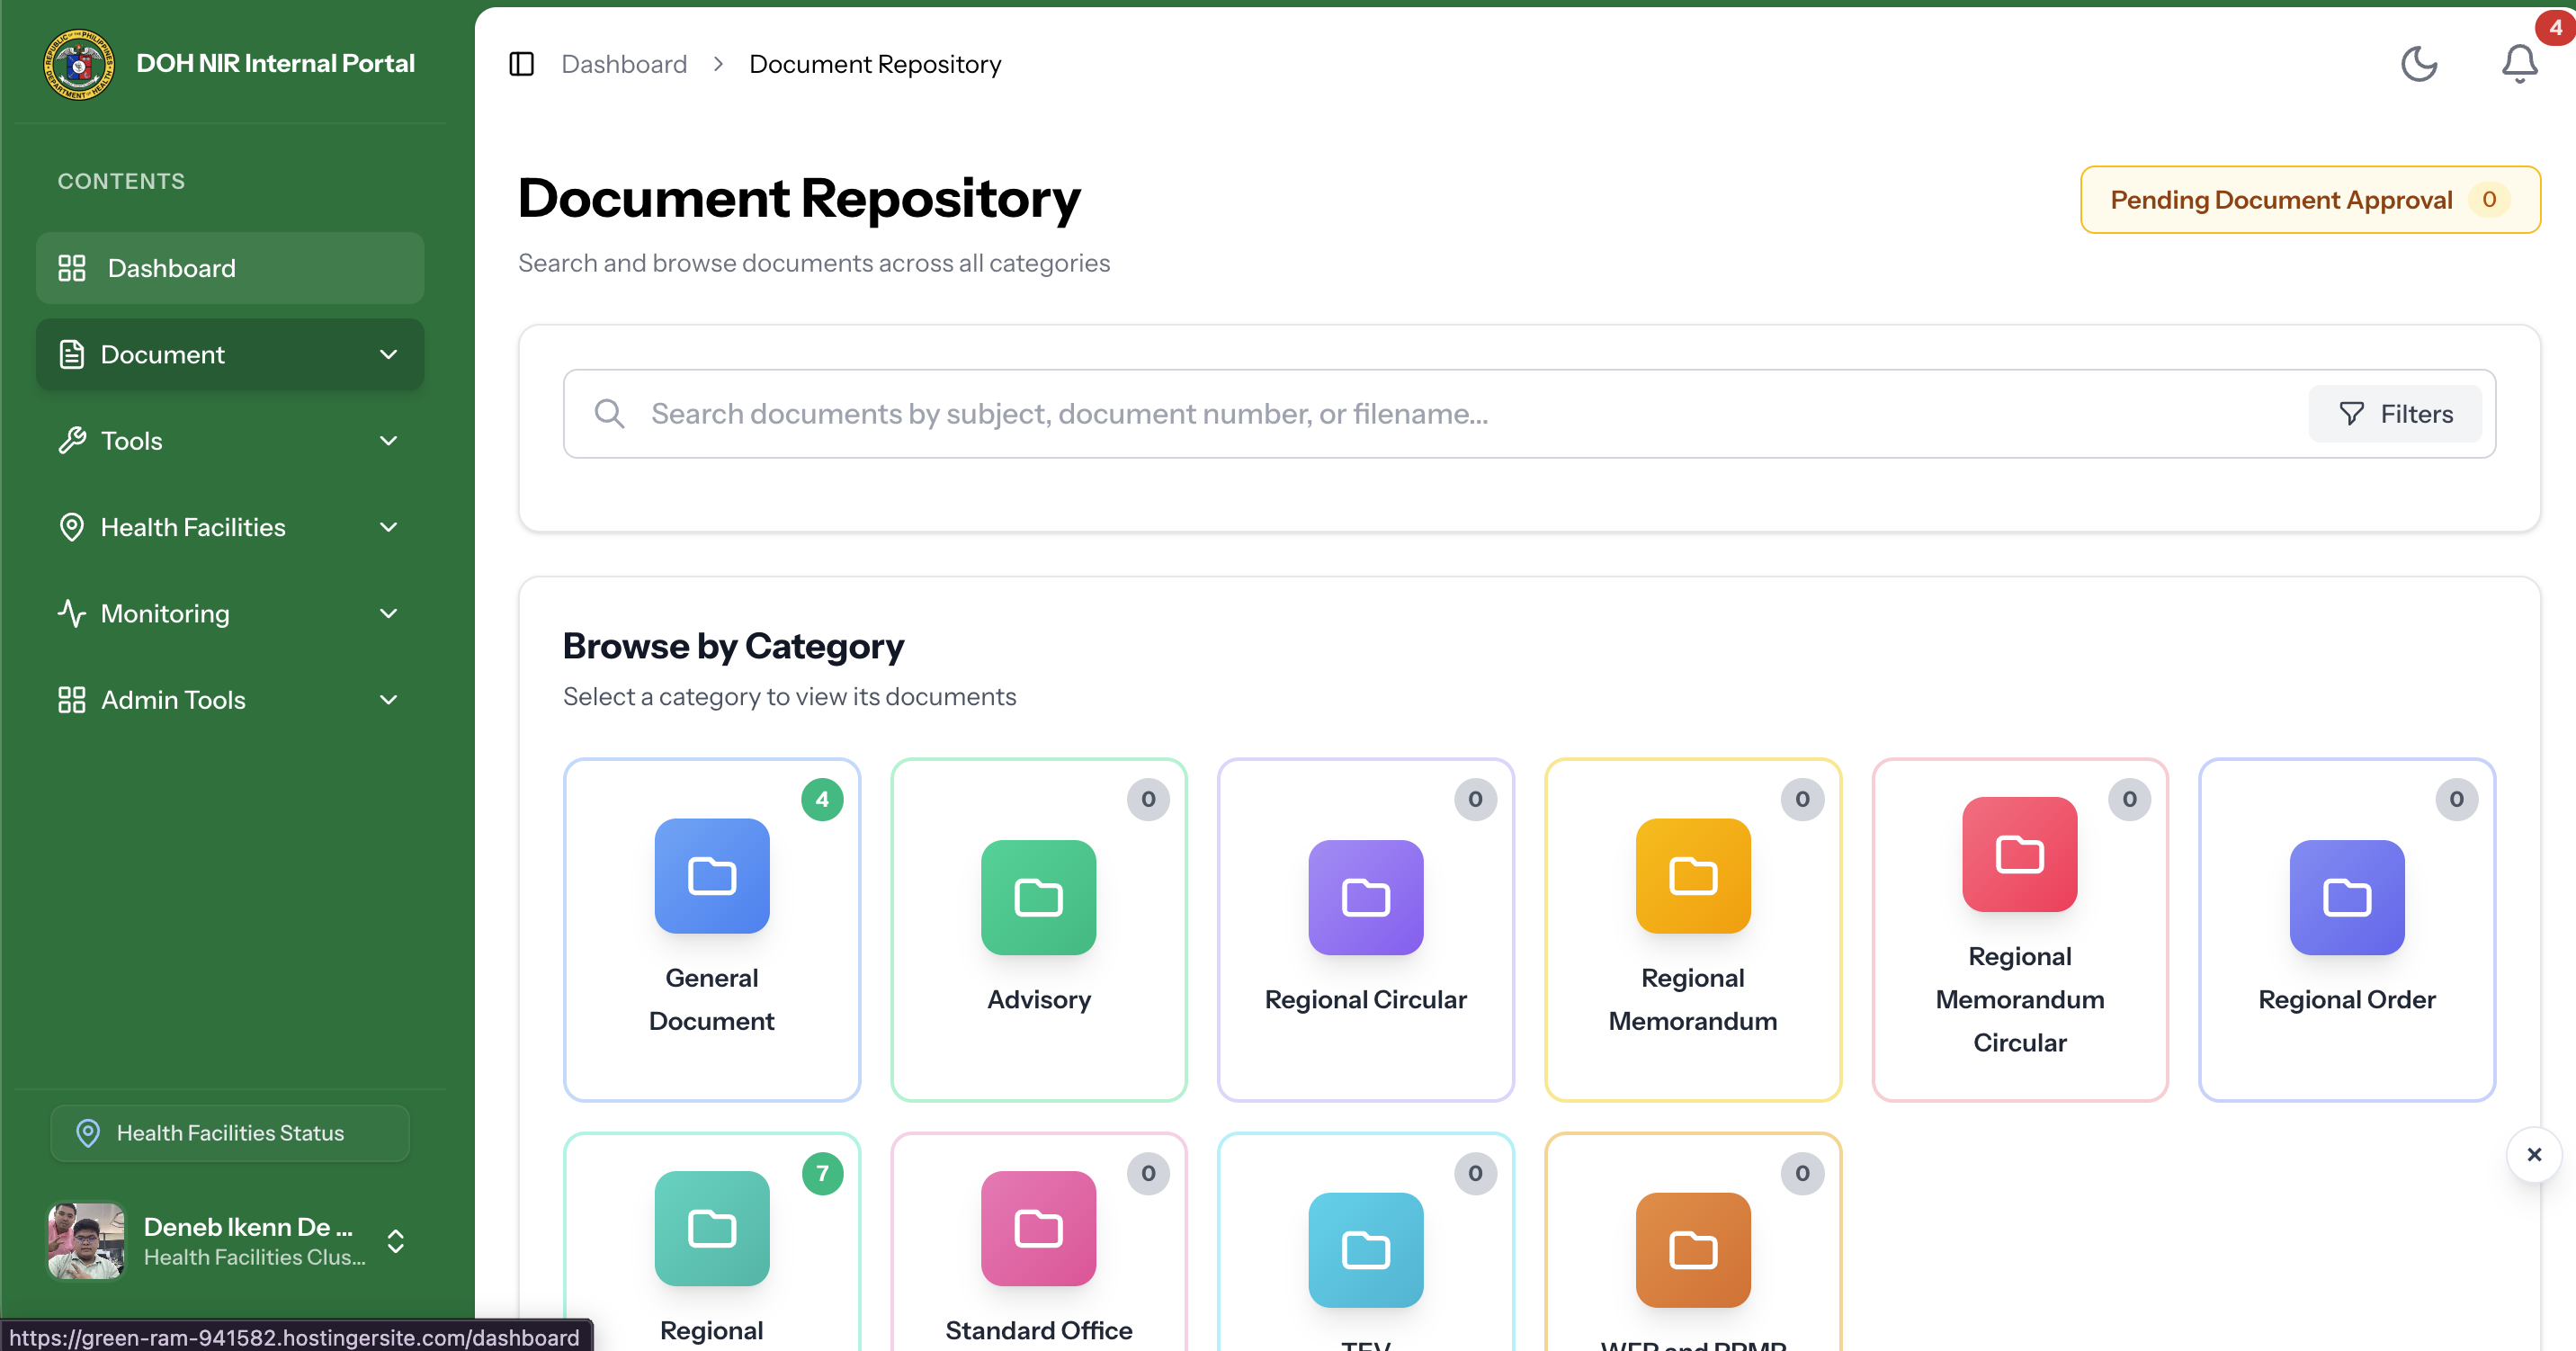Image resolution: width=2576 pixels, height=1351 pixels.
Task: Switch to dark mode with moon icon
Action: (2419, 64)
